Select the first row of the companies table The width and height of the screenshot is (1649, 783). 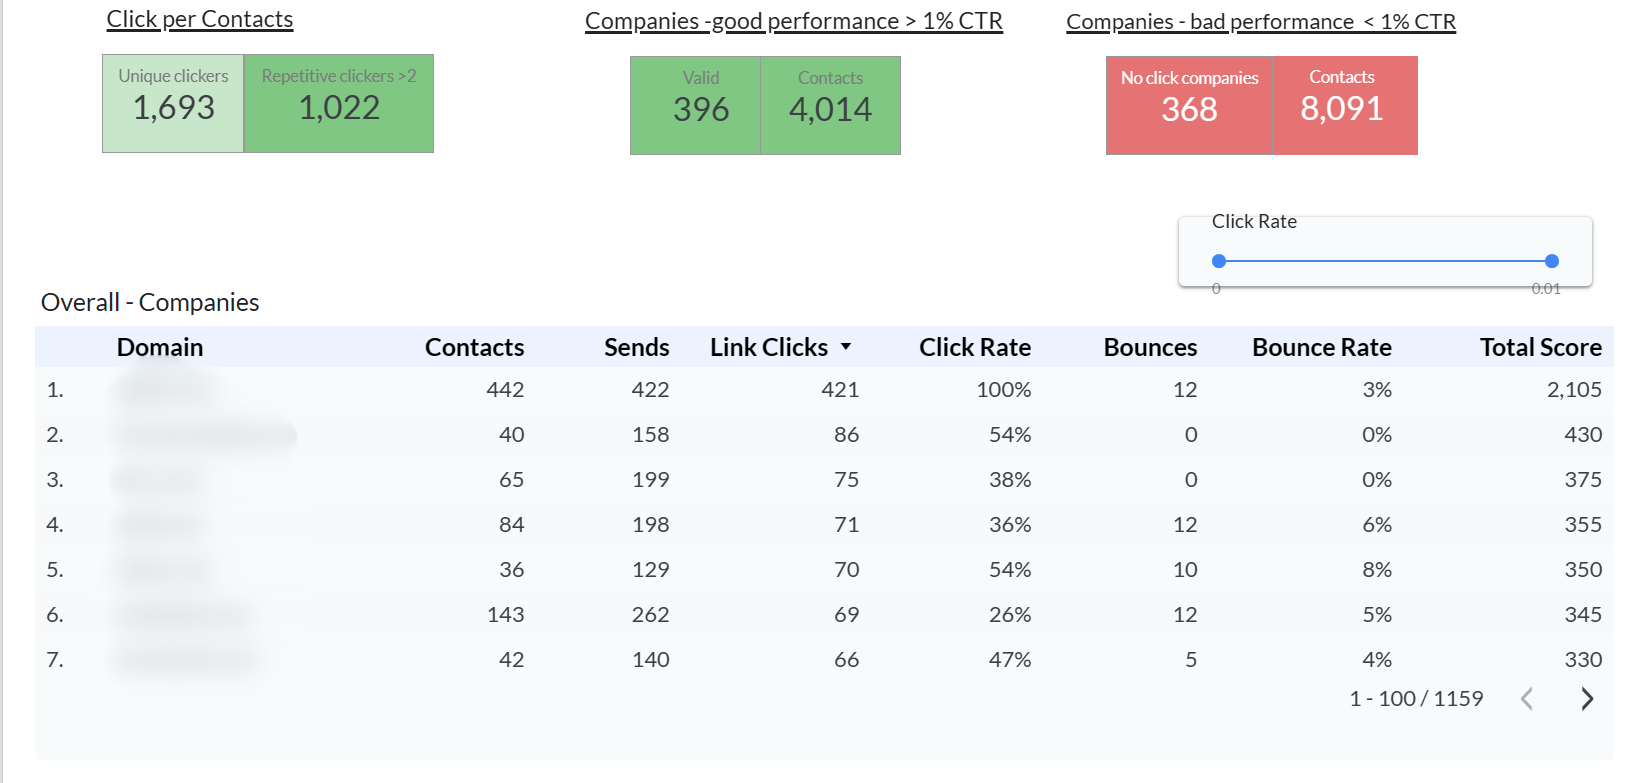[x=700, y=390]
